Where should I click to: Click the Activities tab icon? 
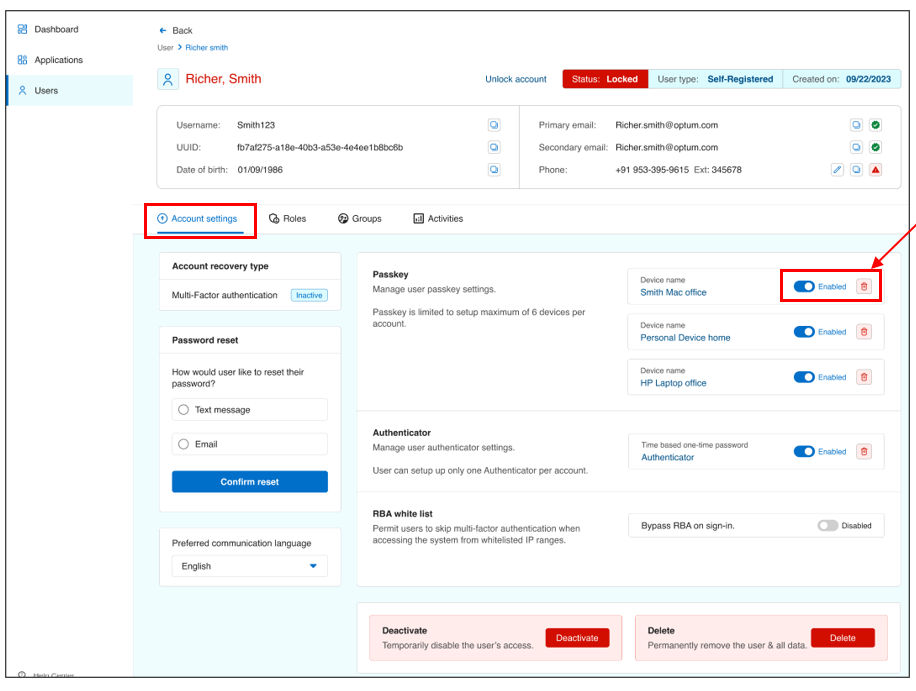click(418, 218)
